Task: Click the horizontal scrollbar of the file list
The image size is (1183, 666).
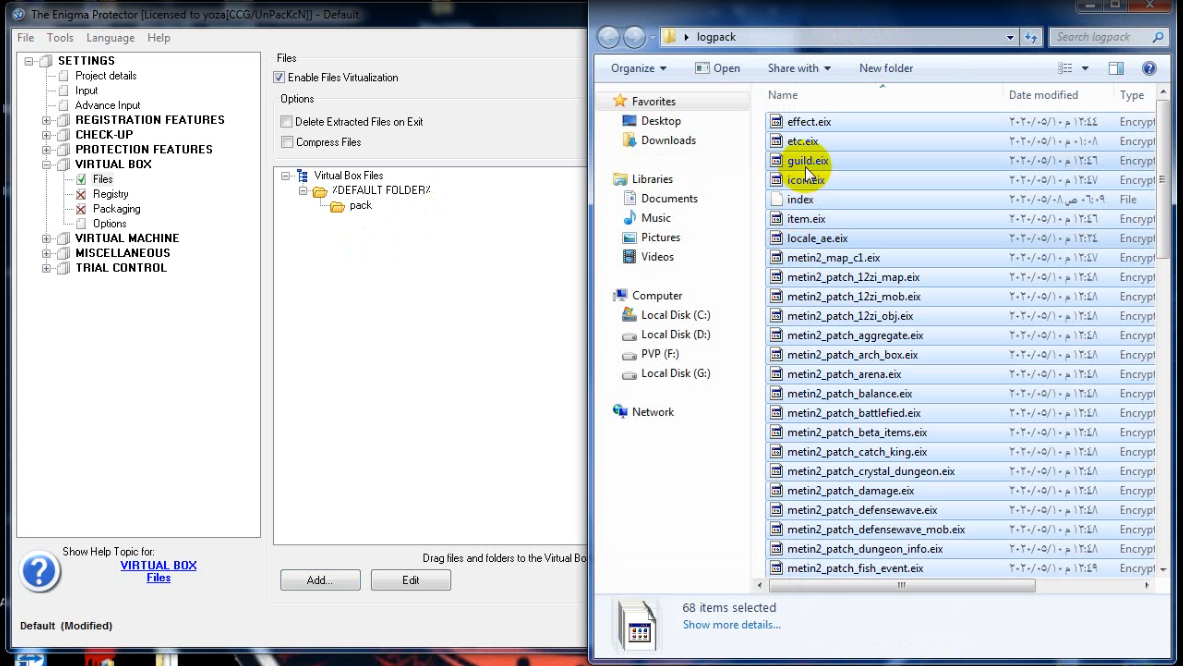Action: click(x=902, y=585)
